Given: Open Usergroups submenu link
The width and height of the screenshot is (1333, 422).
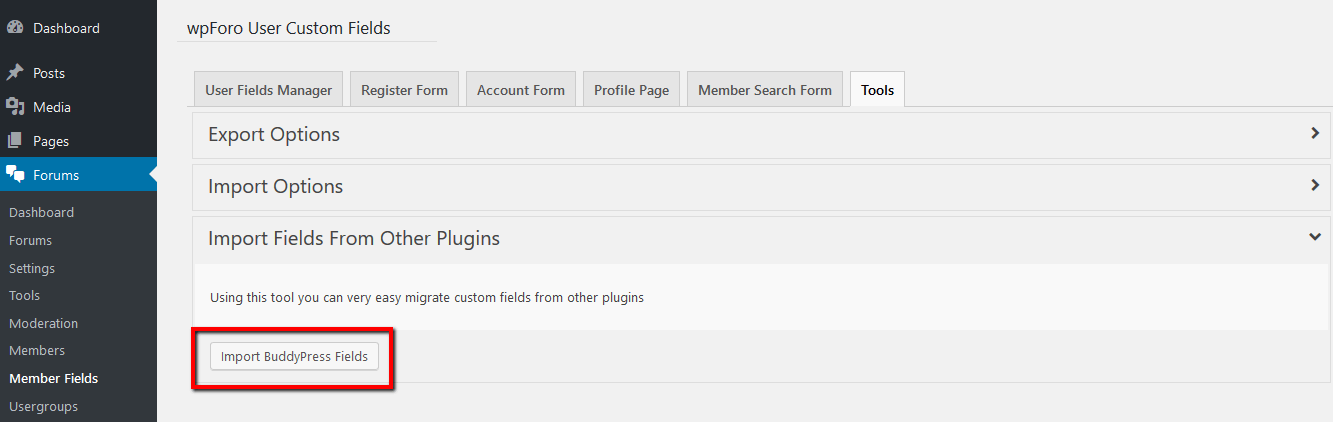Looking at the screenshot, I should (x=43, y=406).
